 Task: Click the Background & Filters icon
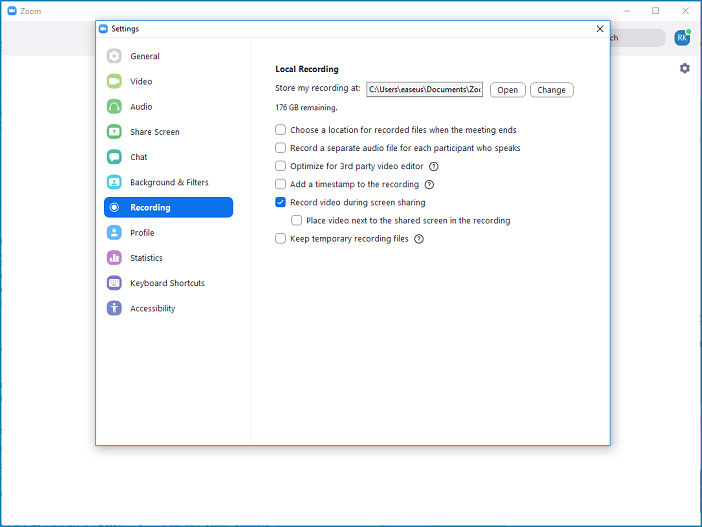tap(114, 183)
